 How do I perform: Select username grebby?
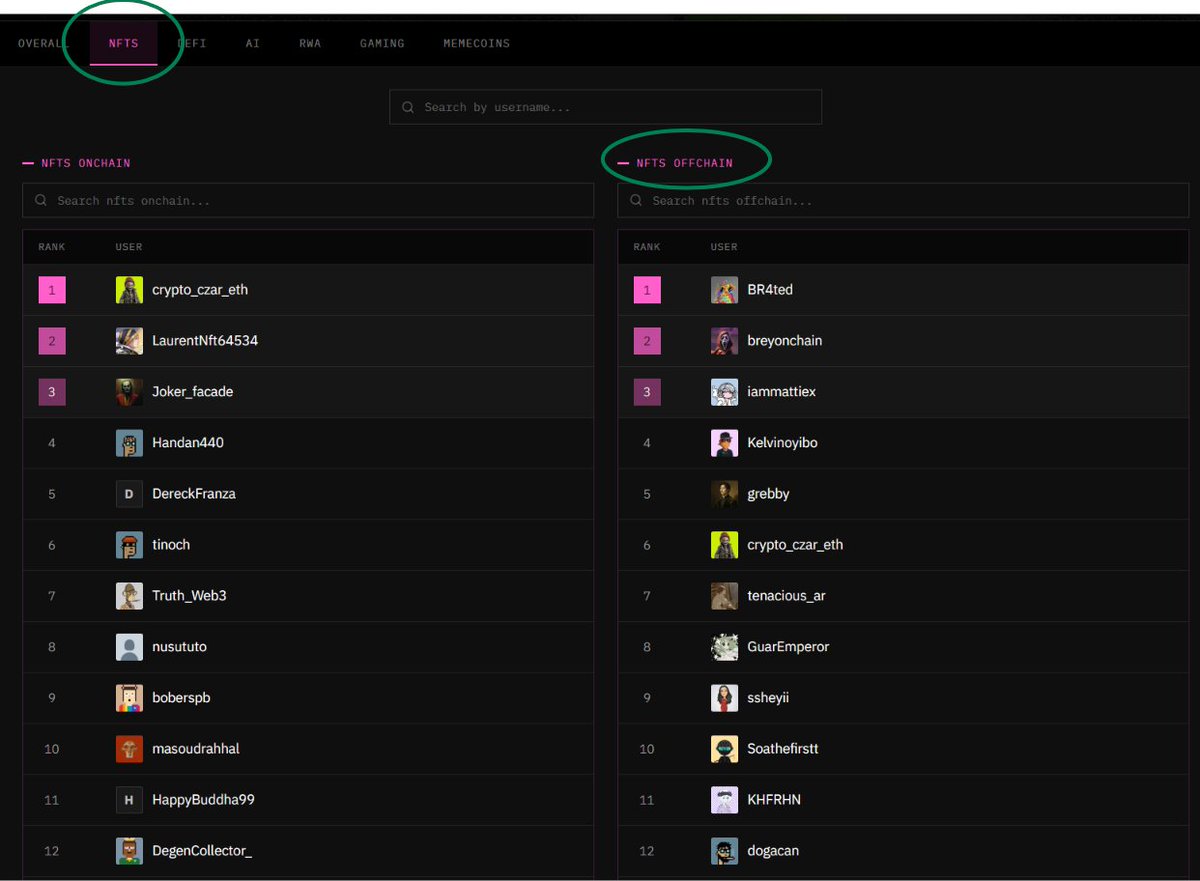[769, 494]
